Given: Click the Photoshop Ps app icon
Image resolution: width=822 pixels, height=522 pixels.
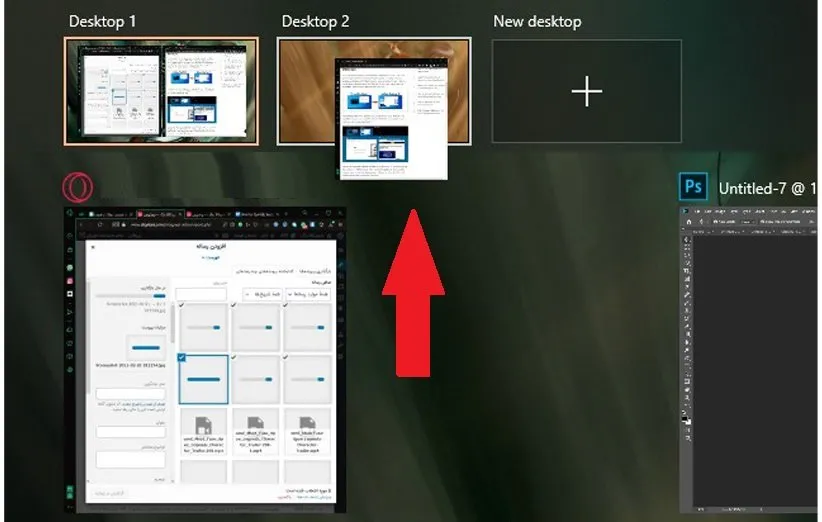Looking at the screenshot, I should pos(693,187).
